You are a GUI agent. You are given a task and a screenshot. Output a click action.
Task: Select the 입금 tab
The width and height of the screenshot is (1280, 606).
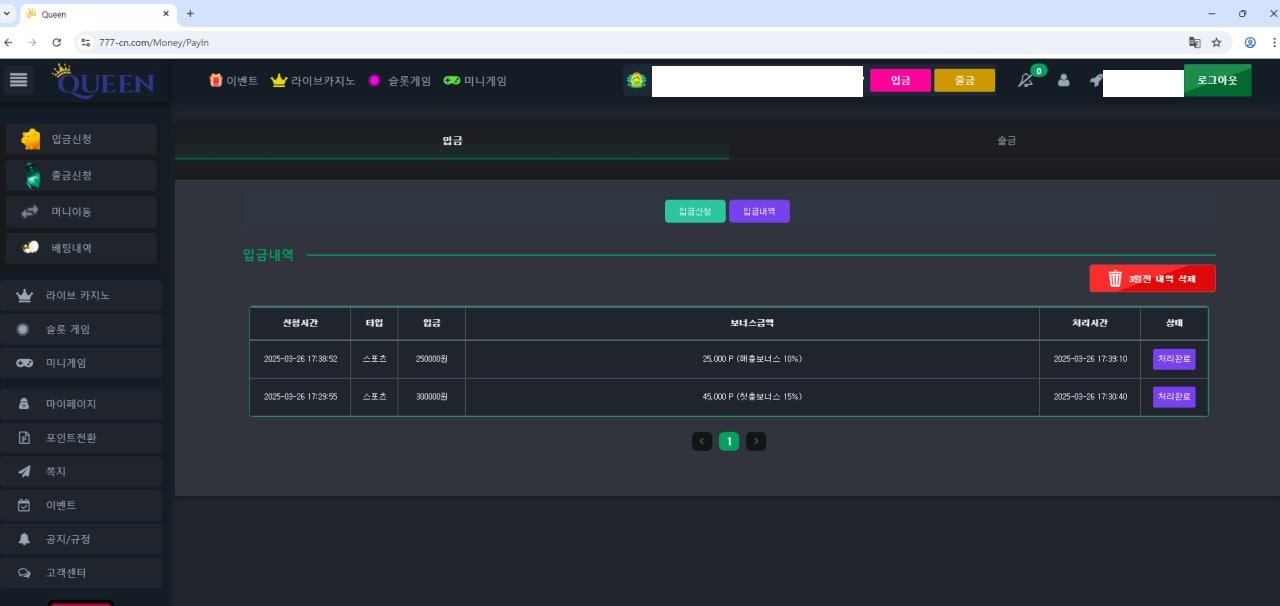pyautogui.click(x=452, y=141)
